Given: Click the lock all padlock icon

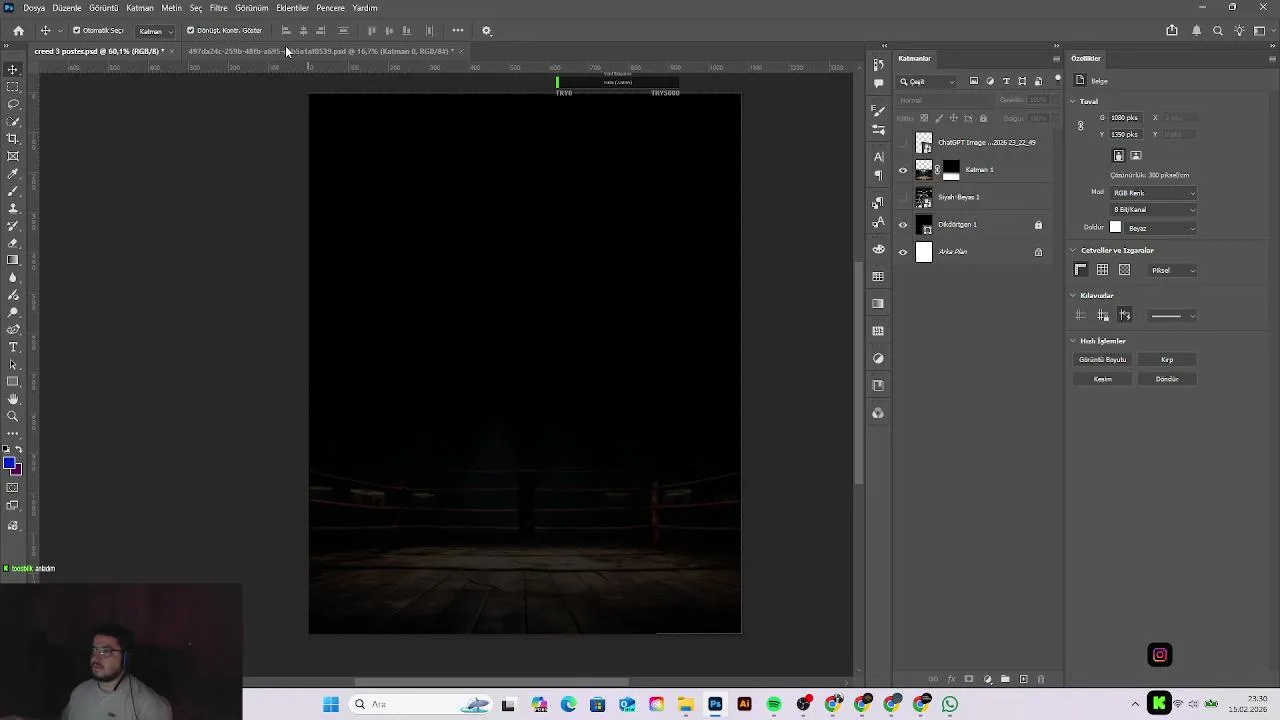Looking at the screenshot, I should coord(983,118).
